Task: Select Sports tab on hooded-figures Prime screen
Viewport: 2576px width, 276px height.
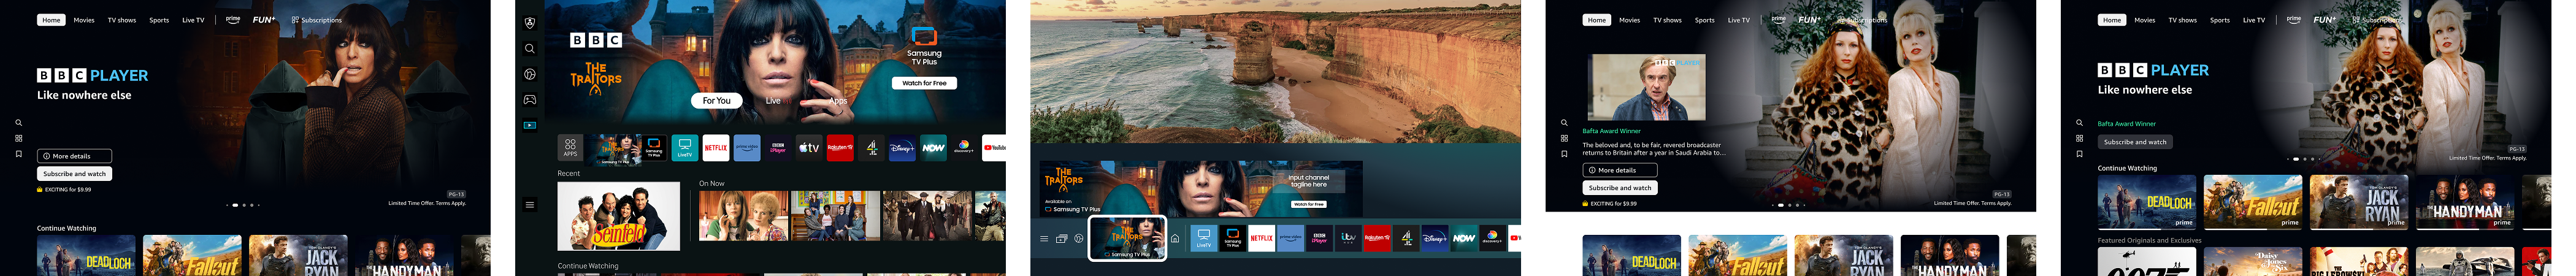Action: coord(159,20)
